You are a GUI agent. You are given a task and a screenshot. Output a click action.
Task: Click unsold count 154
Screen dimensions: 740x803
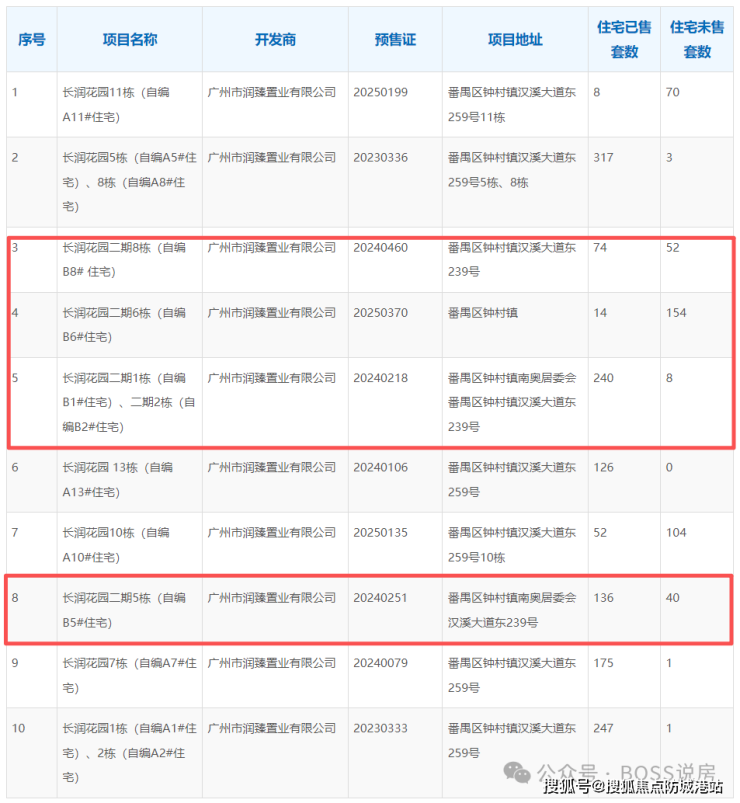point(676,312)
